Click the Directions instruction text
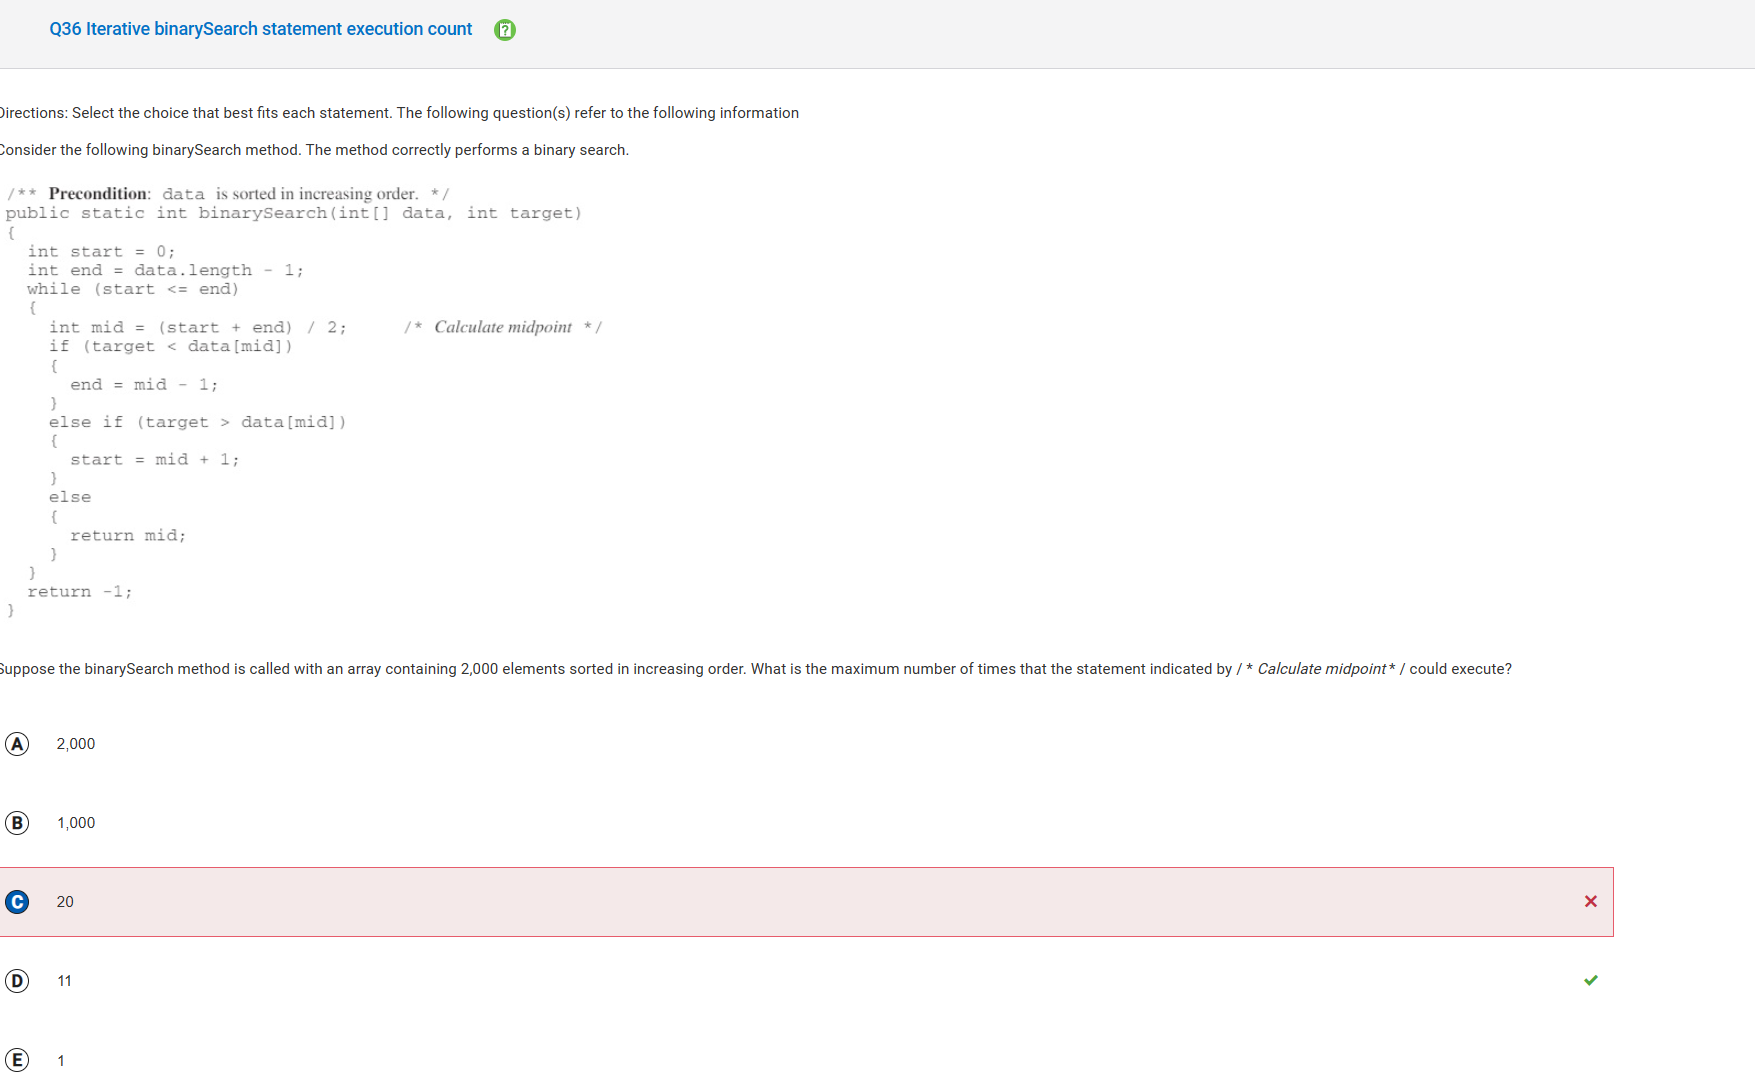The image size is (1755, 1092). [x=400, y=113]
